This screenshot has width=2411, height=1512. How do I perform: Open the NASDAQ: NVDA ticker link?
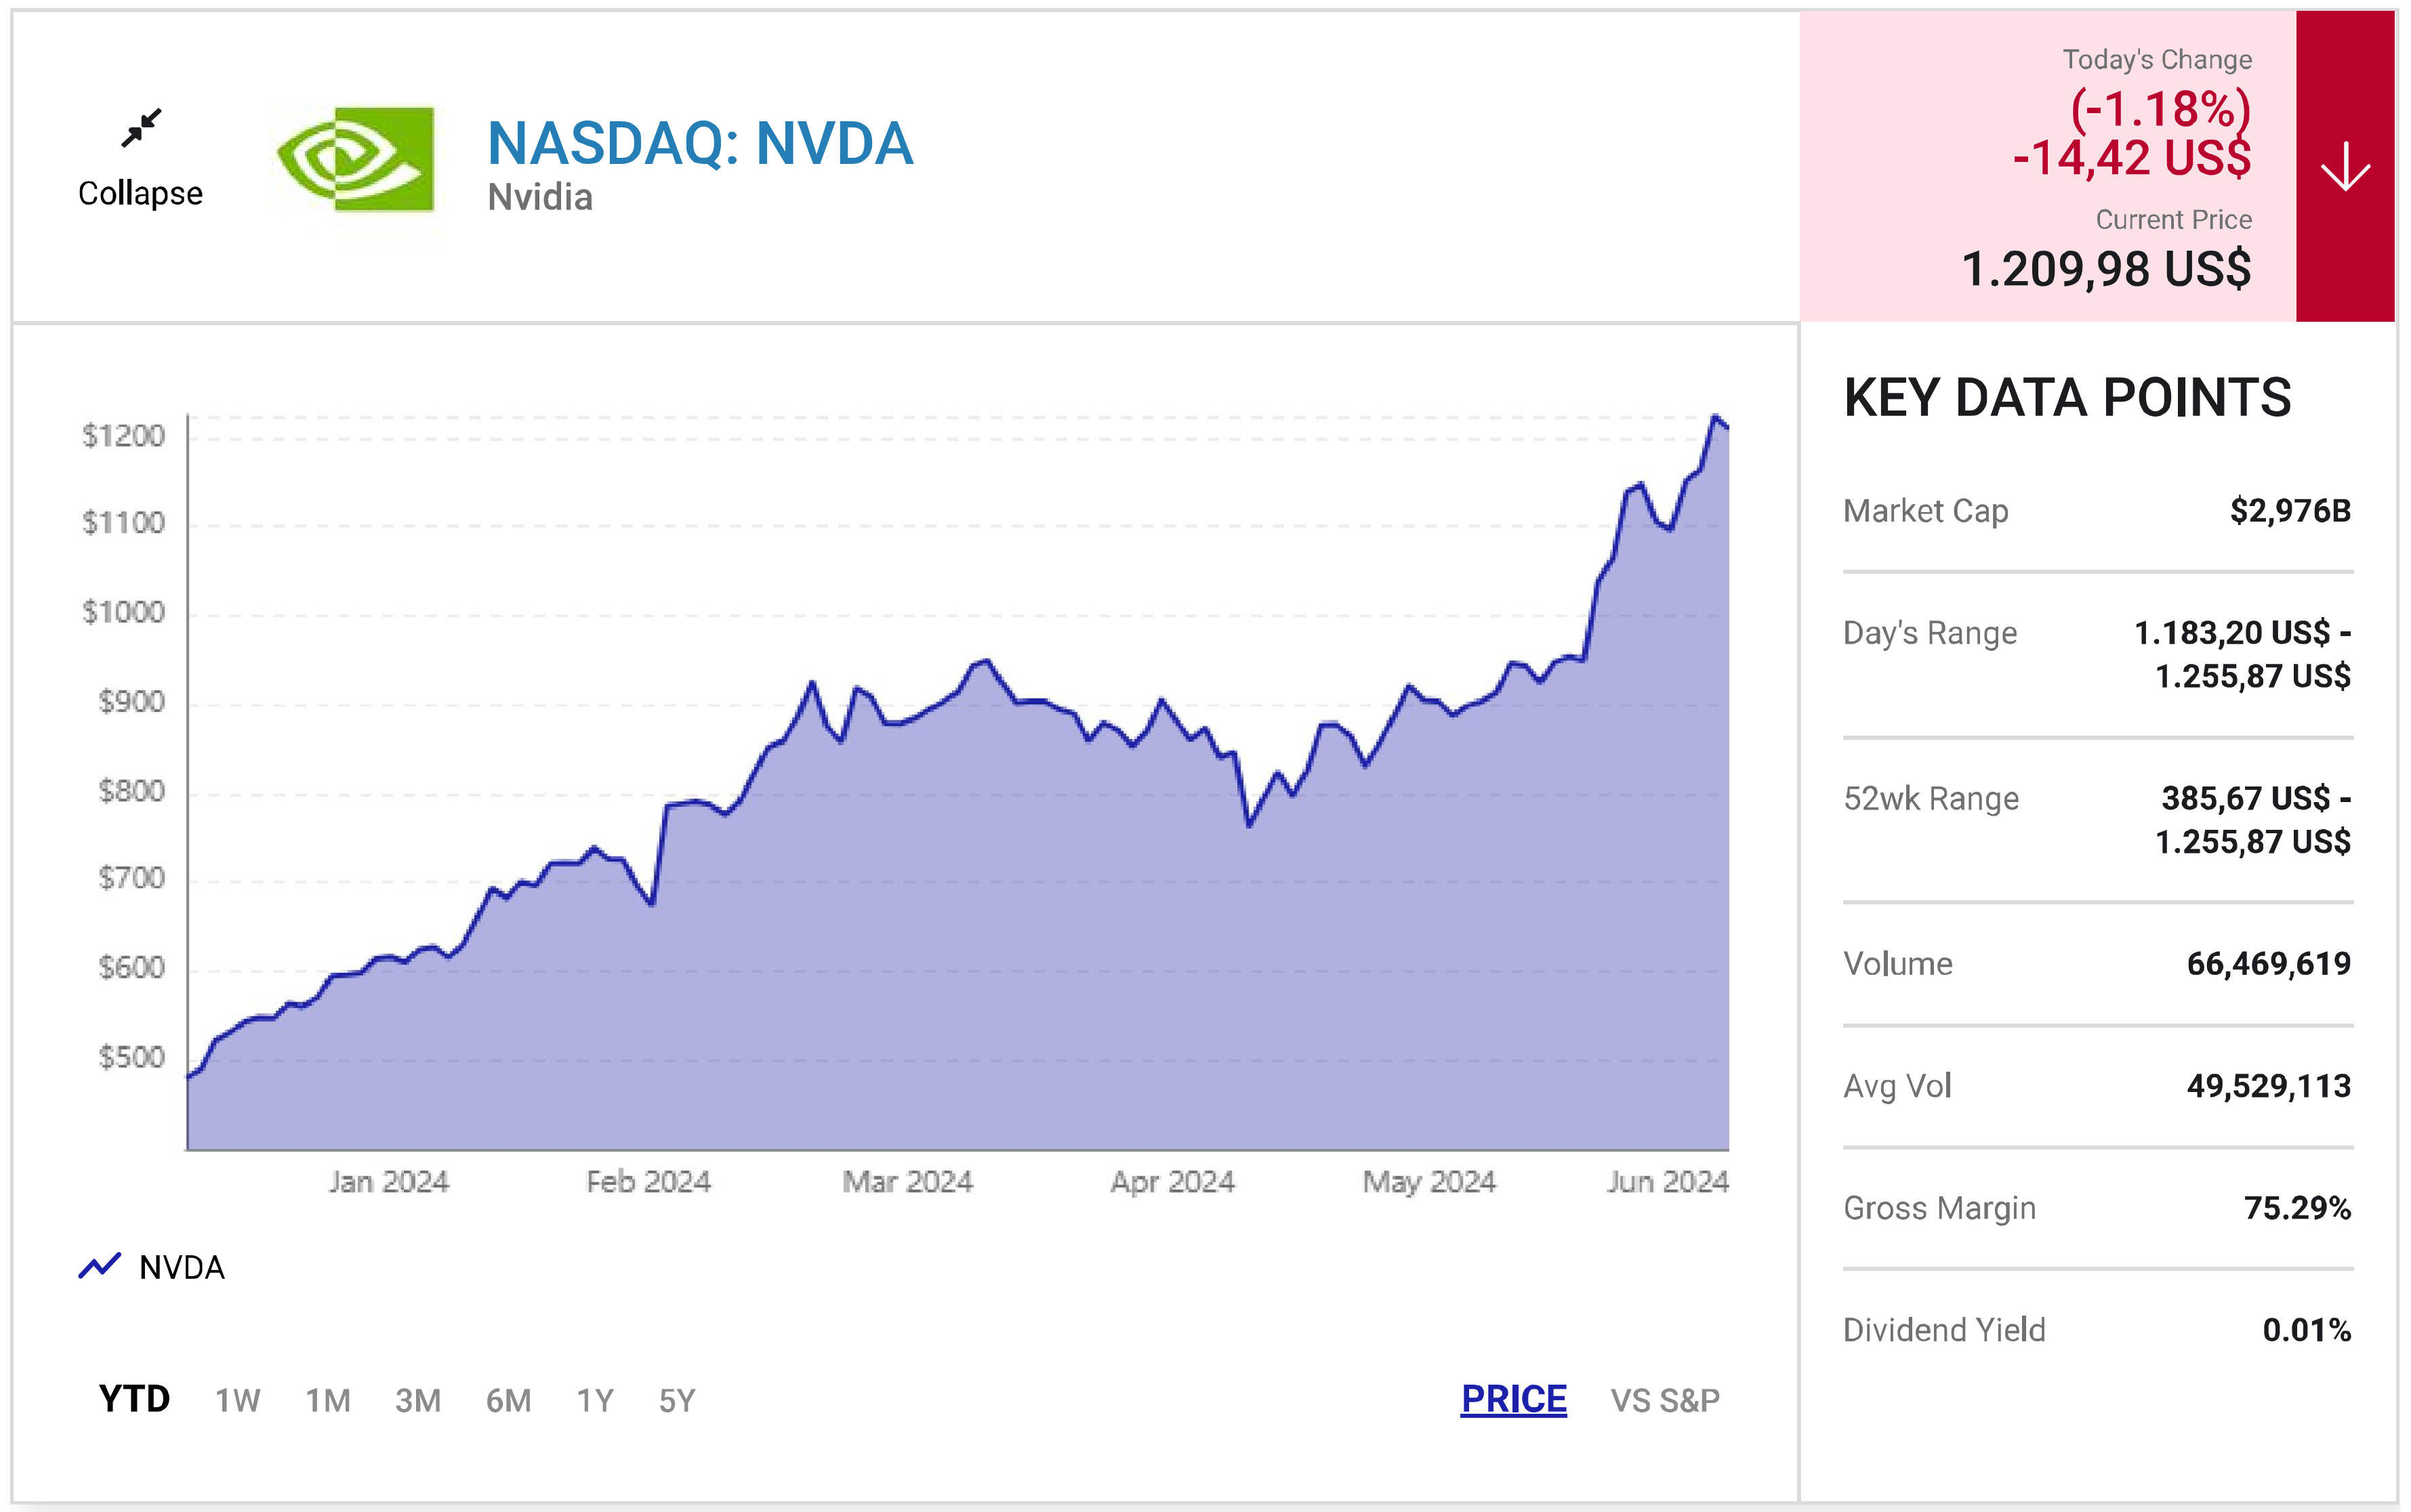[x=699, y=143]
